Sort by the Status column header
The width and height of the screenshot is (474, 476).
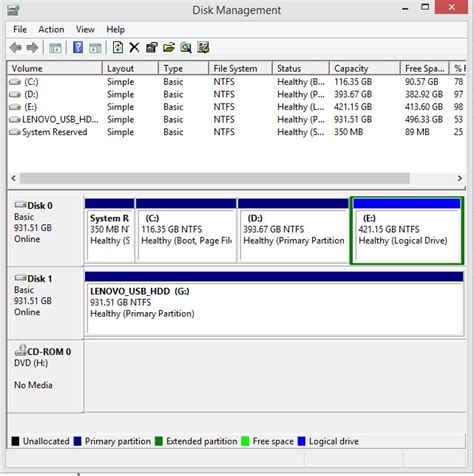coord(301,69)
